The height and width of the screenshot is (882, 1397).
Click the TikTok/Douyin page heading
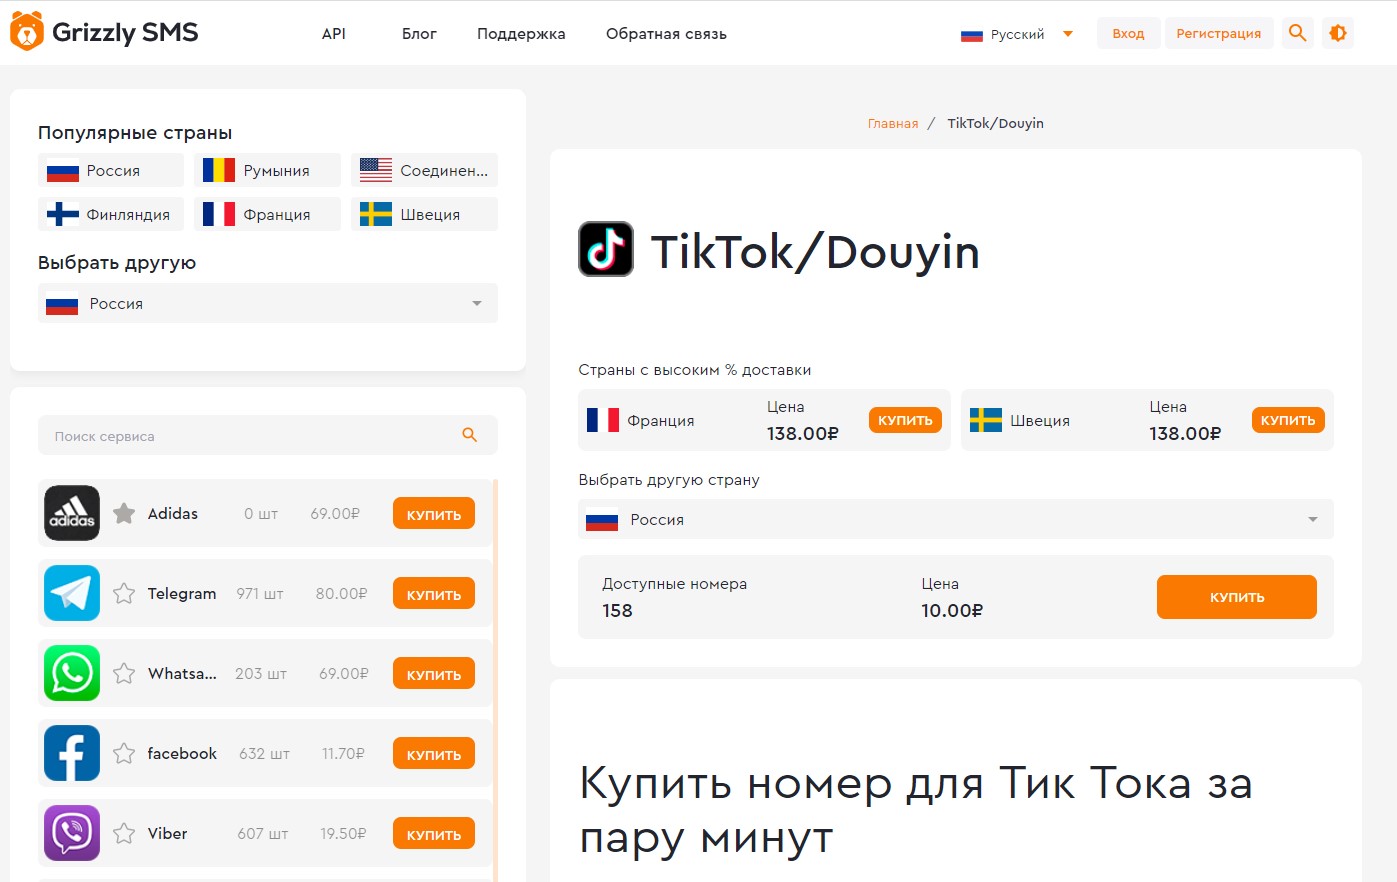point(815,251)
